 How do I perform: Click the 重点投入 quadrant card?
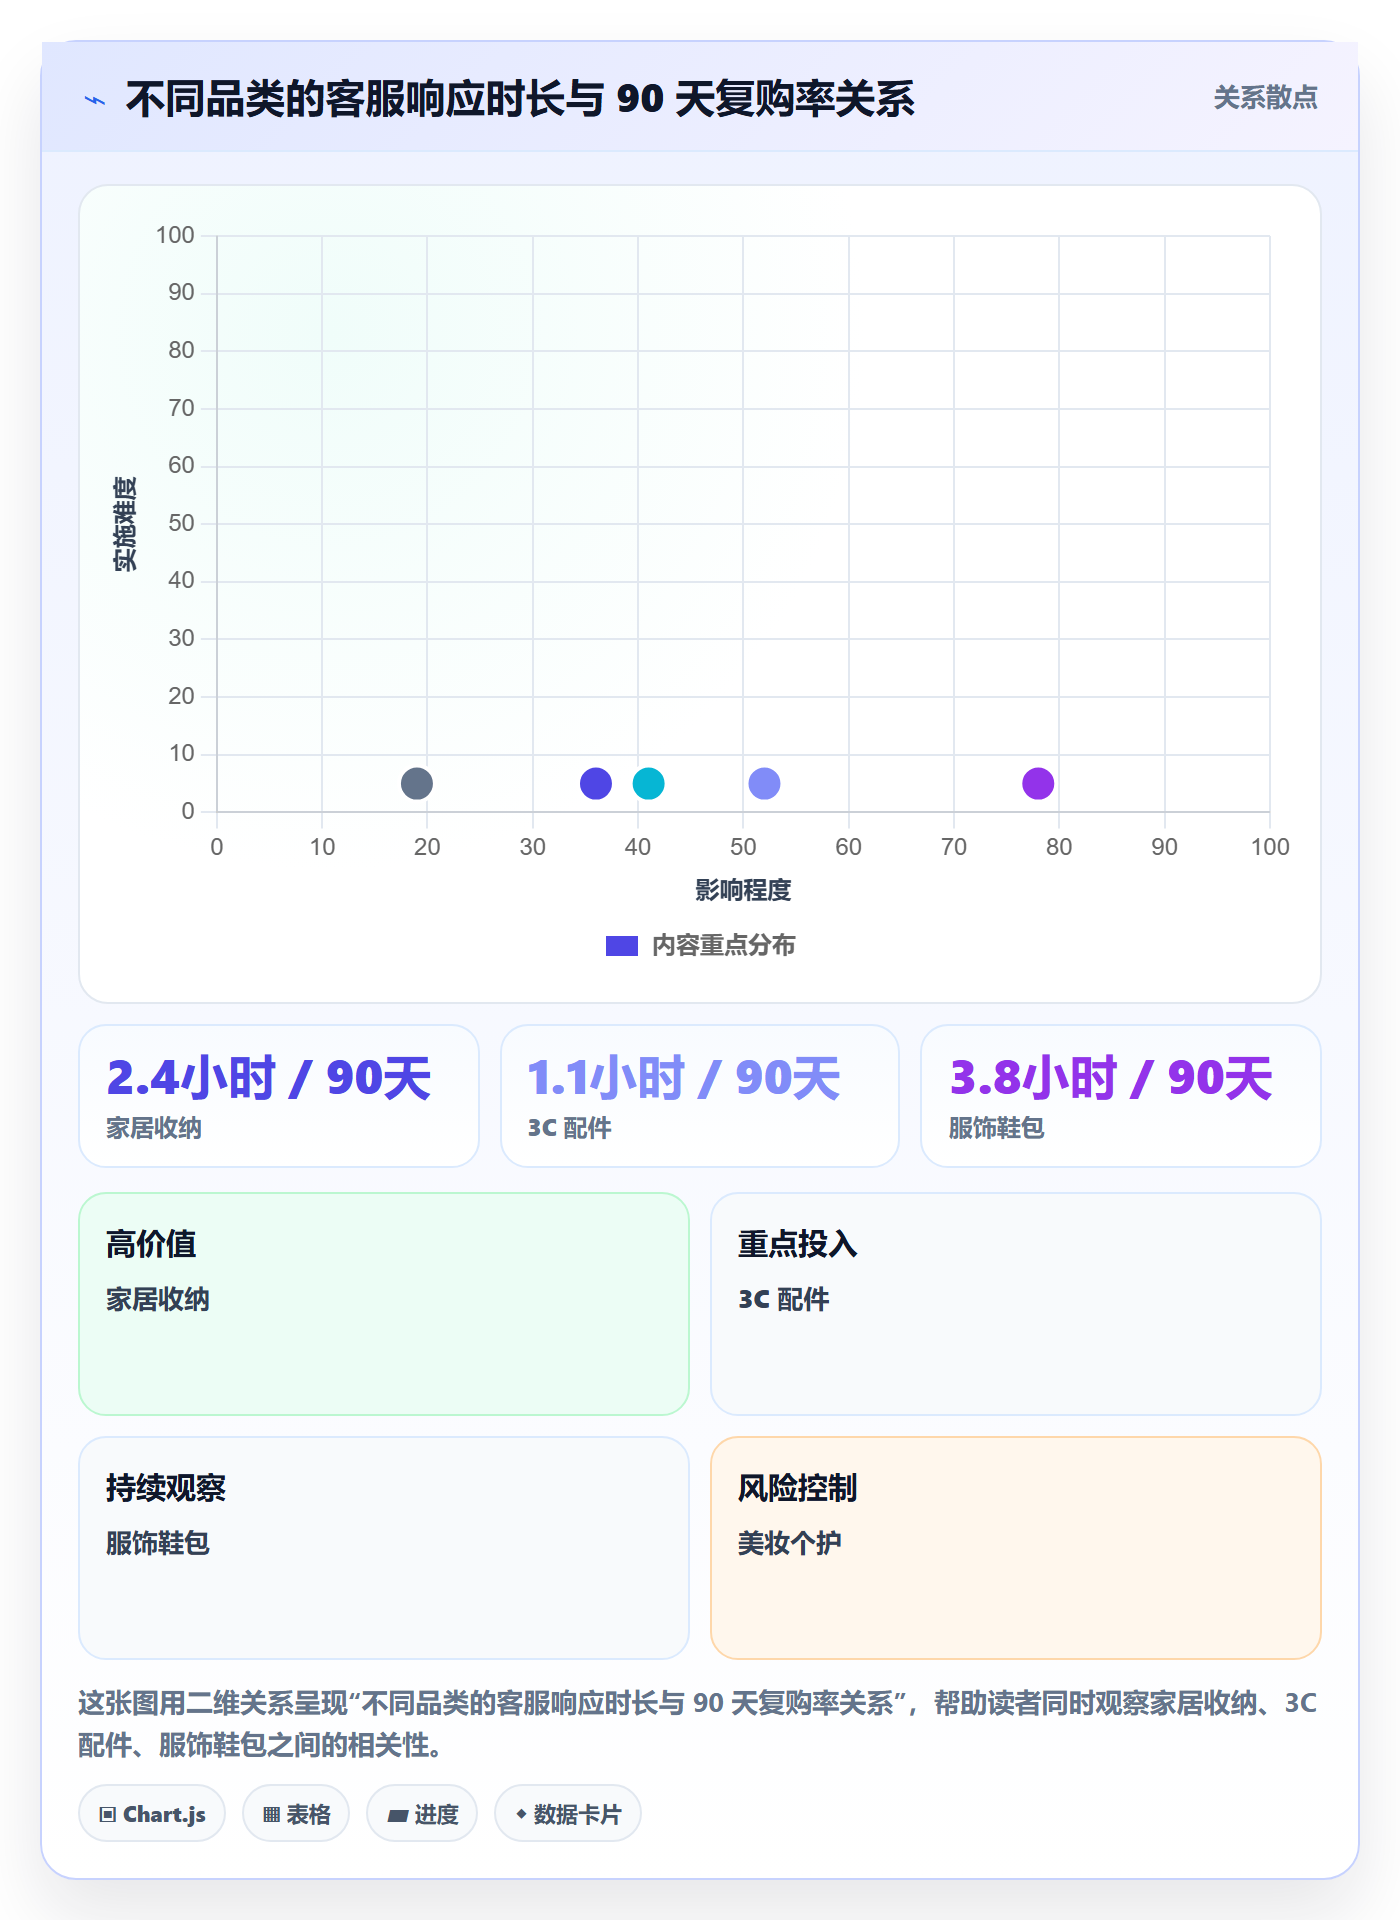click(1016, 1304)
